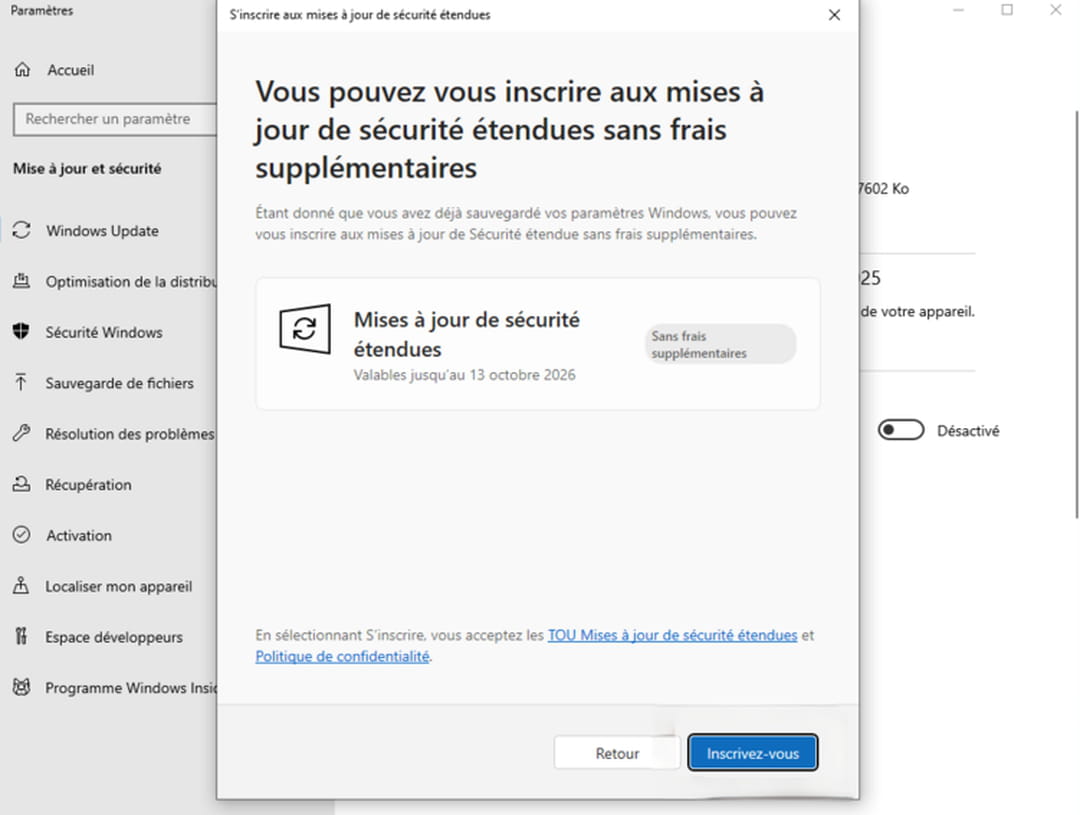Screen dimensions: 1080x815
Task: Click the Retour button
Action: pos(617,754)
